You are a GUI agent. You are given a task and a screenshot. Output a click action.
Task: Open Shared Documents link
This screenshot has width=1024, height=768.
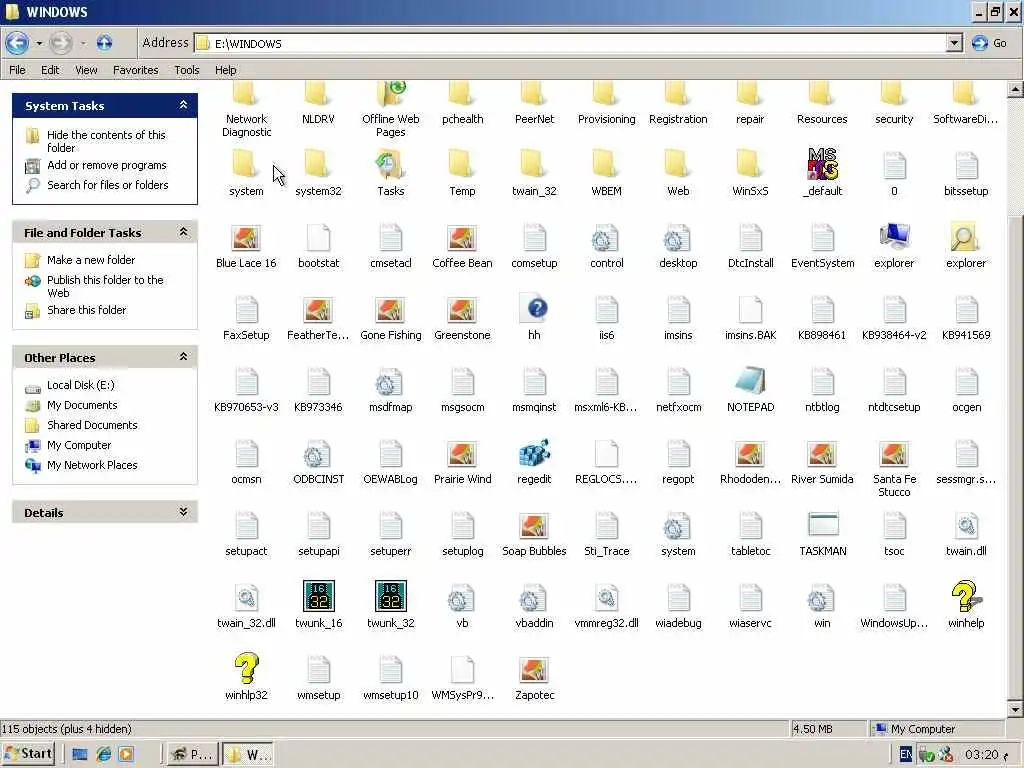92,425
